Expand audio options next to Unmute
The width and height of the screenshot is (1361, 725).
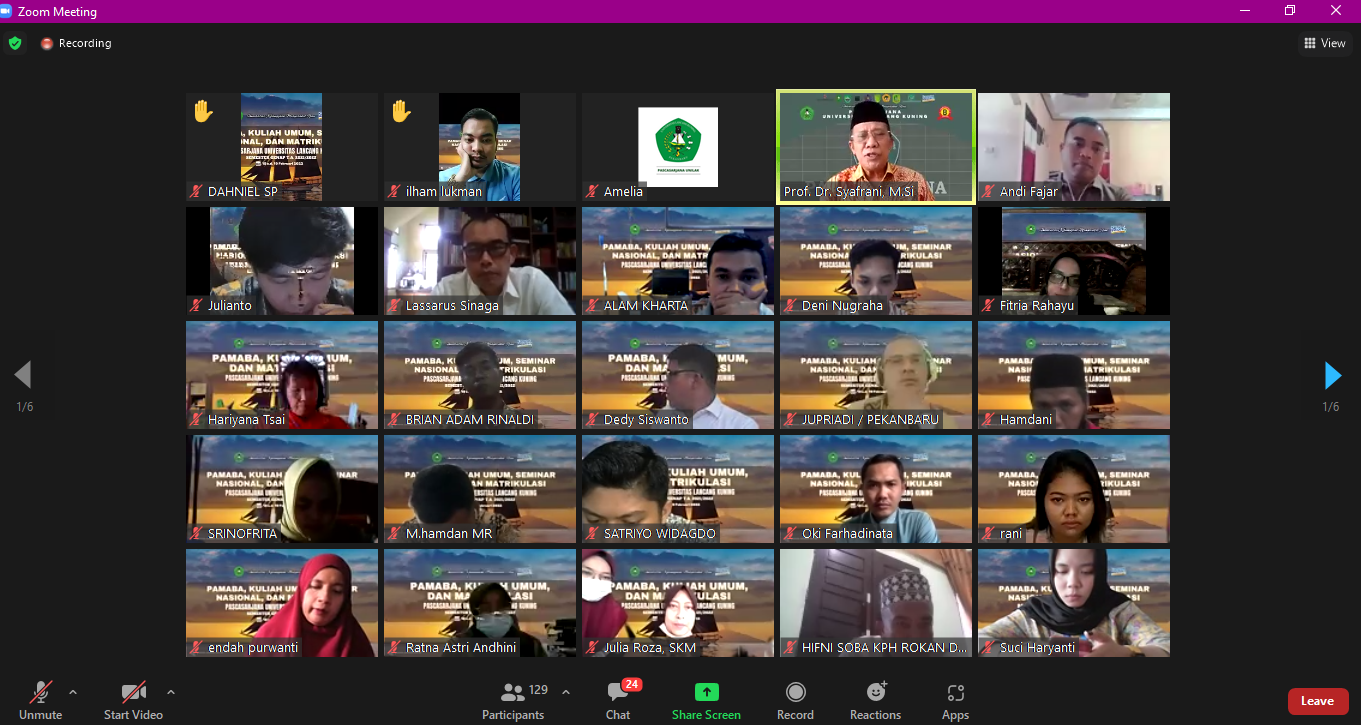click(x=72, y=691)
